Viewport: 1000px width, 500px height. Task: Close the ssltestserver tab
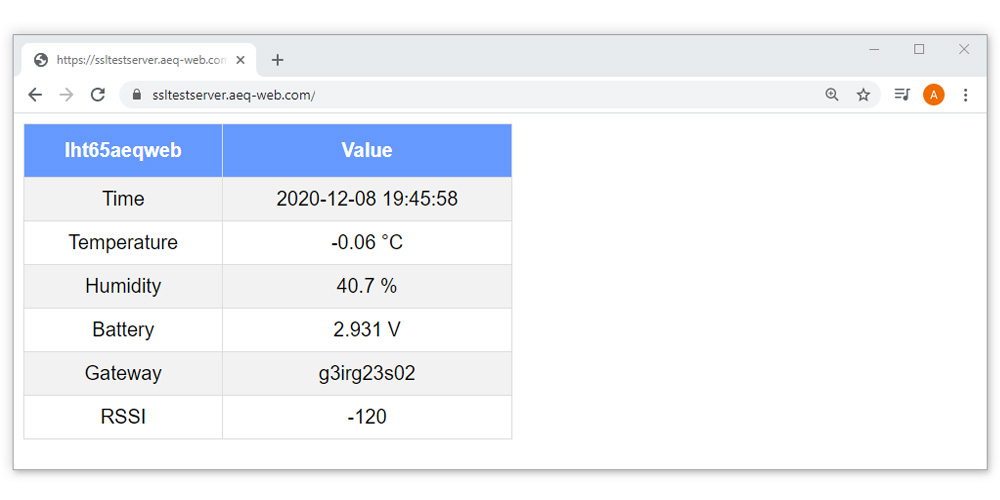point(240,60)
